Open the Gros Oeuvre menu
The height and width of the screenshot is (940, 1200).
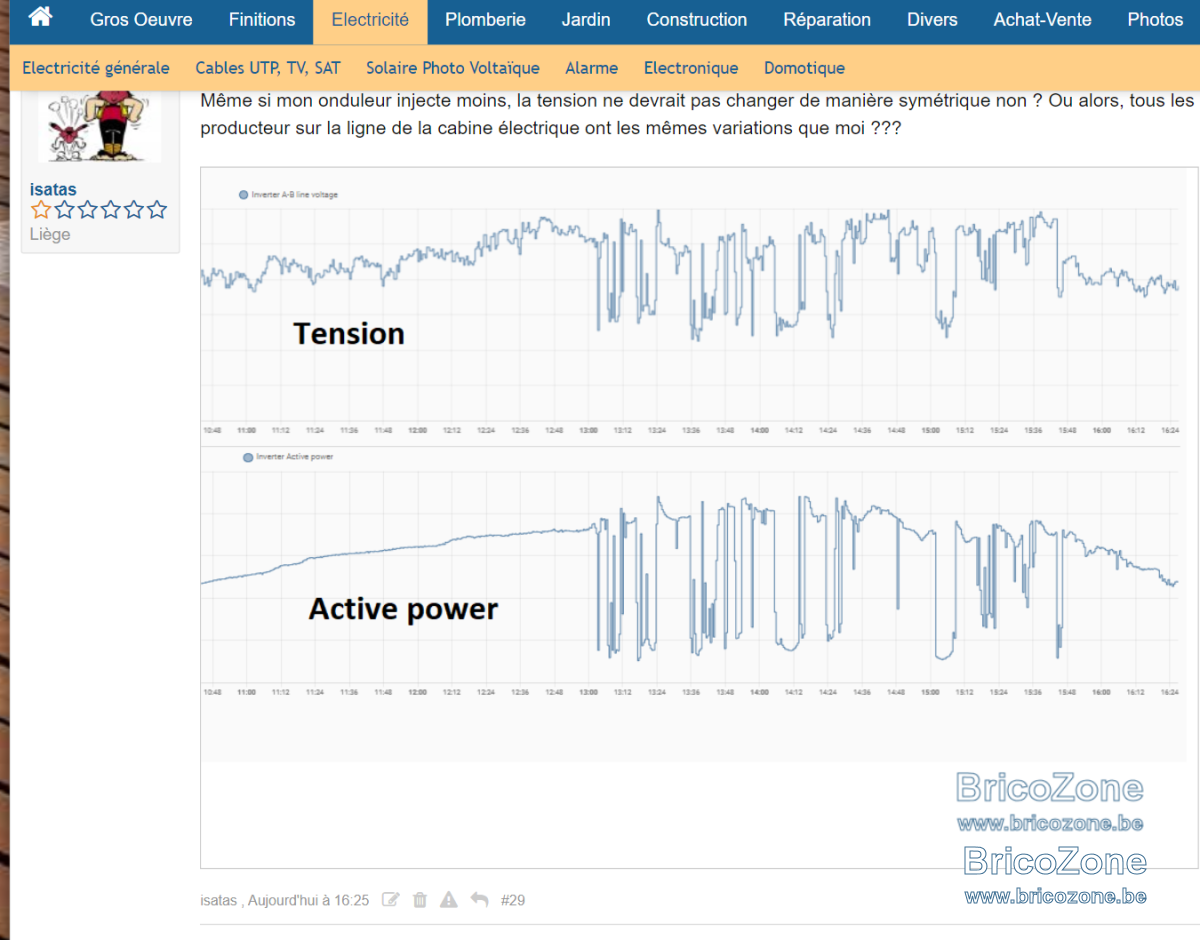(x=141, y=20)
